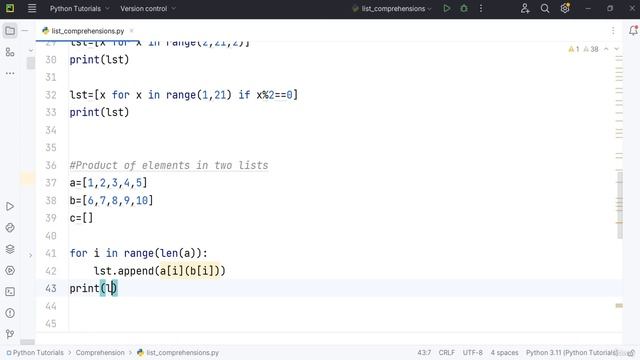The height and width of the screenshot is (360, 640).
Task: Open the Layers tool window icon
Action: (10, 249)
